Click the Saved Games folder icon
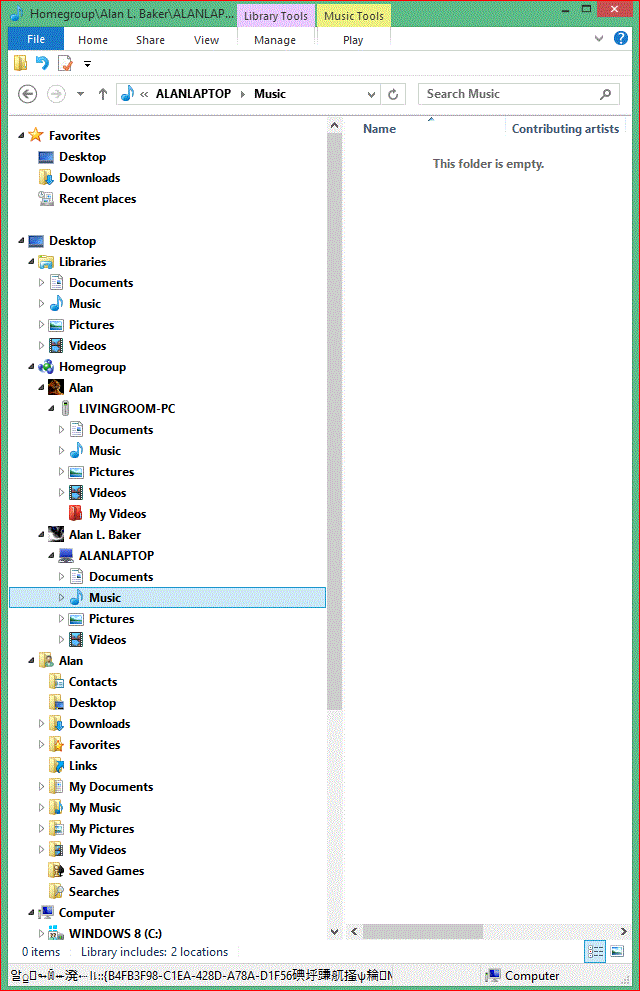Image resolution: width=640 pixels, height=991 pixels. click(x=56, y=870)
